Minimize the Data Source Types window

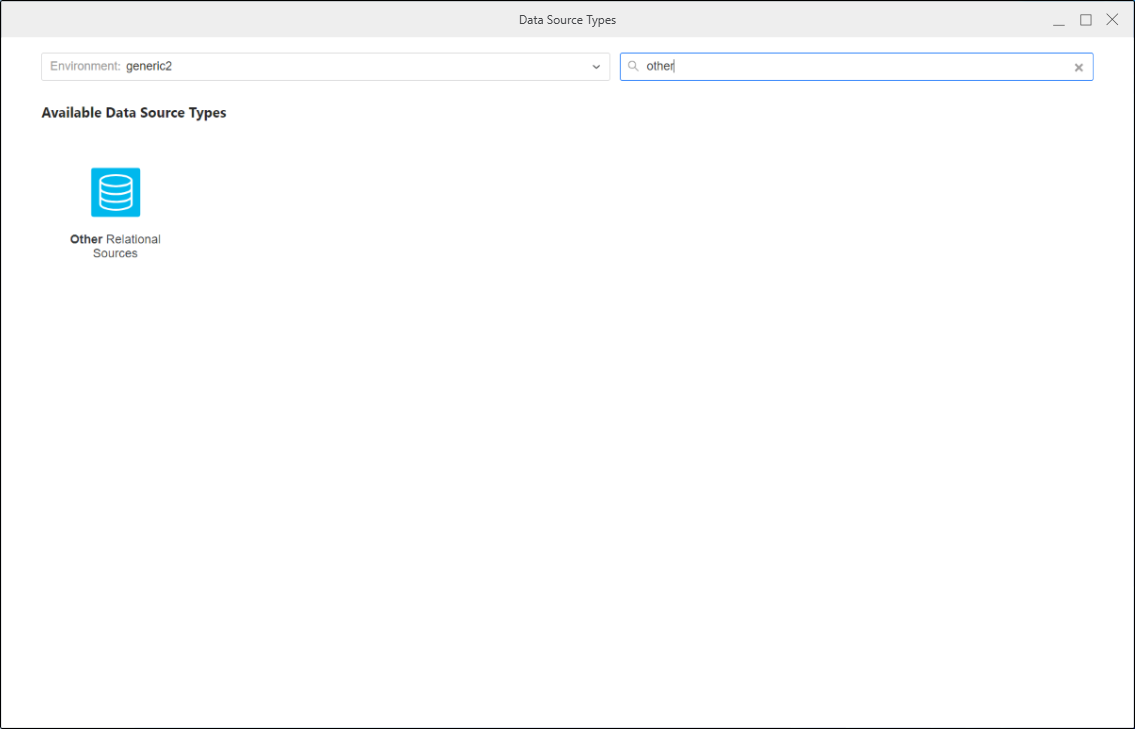pos(1059,20)
